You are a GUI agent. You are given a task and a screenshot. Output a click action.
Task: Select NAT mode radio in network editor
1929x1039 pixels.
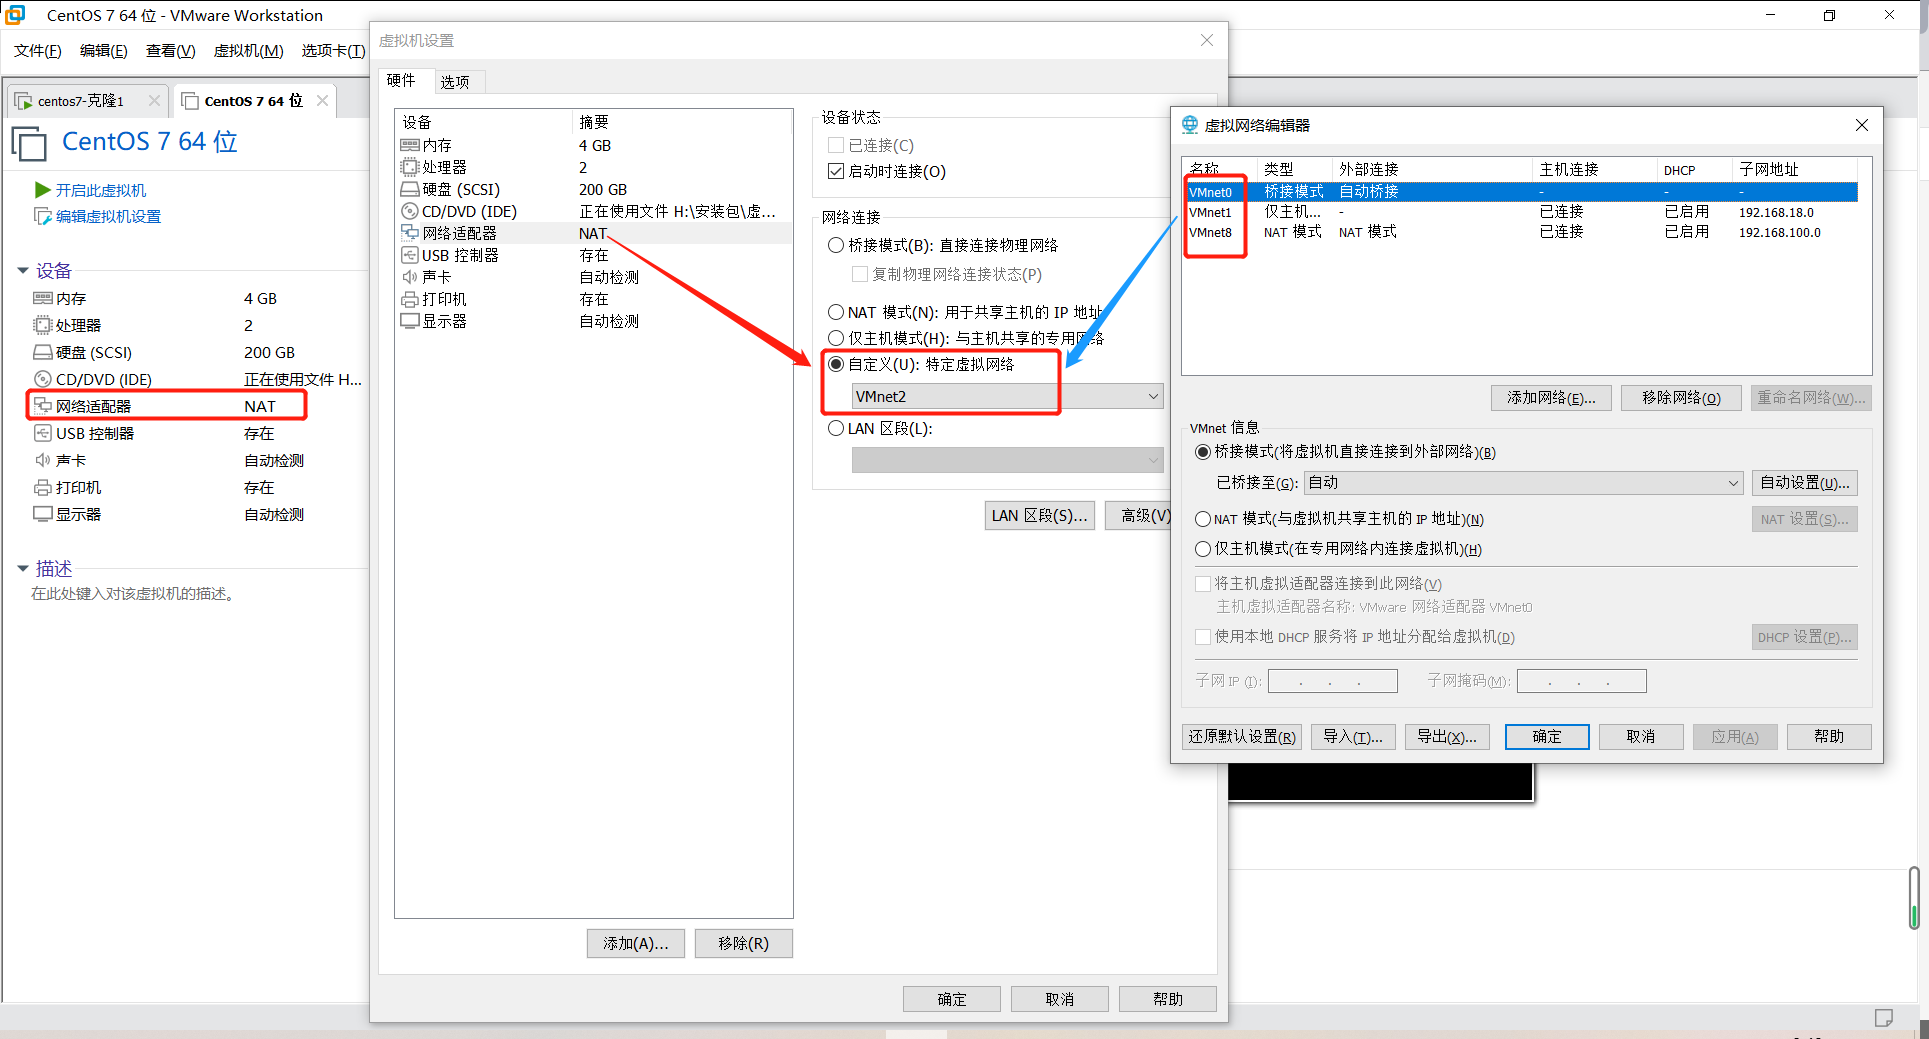click(x=1203, y=519)
